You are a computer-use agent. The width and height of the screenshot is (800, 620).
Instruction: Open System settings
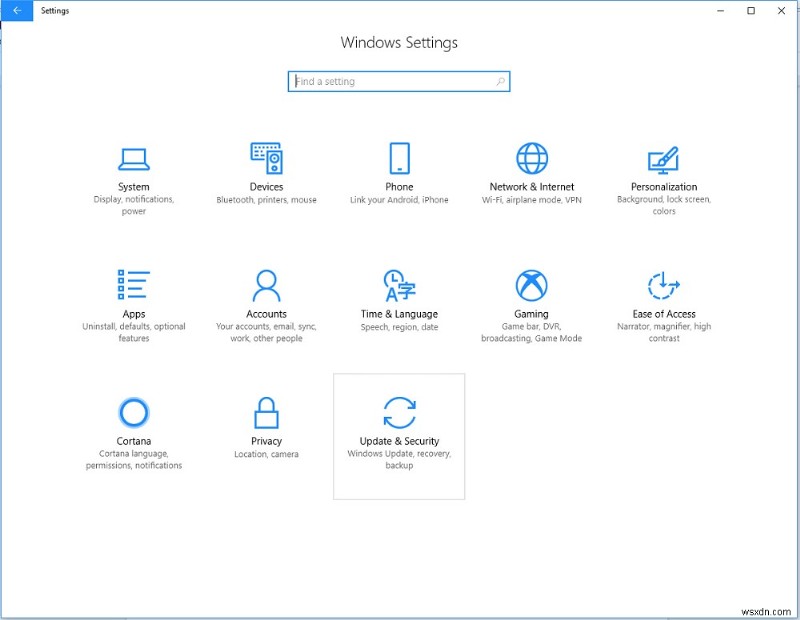[134, 170]
